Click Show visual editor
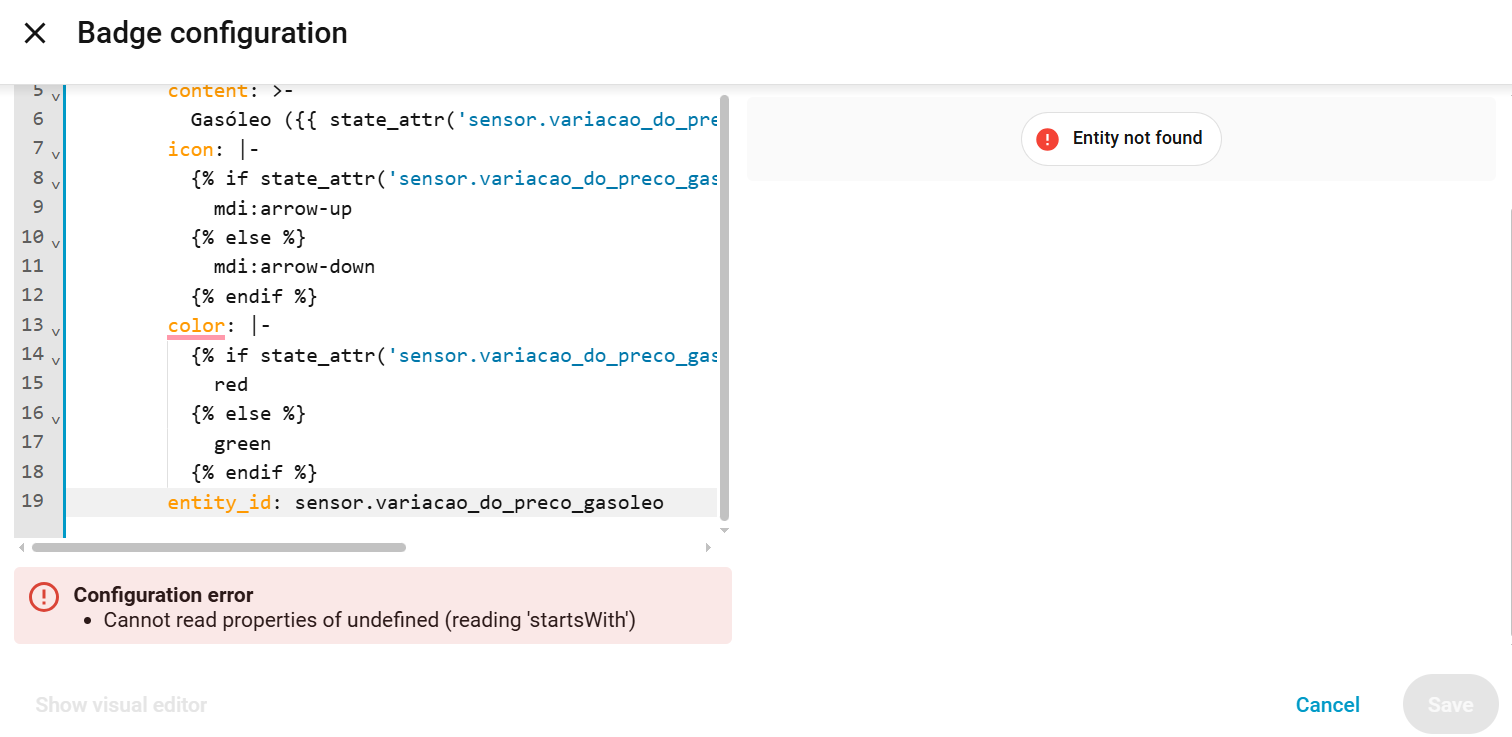Screen dimensions: 1512x737 (121, 705)
